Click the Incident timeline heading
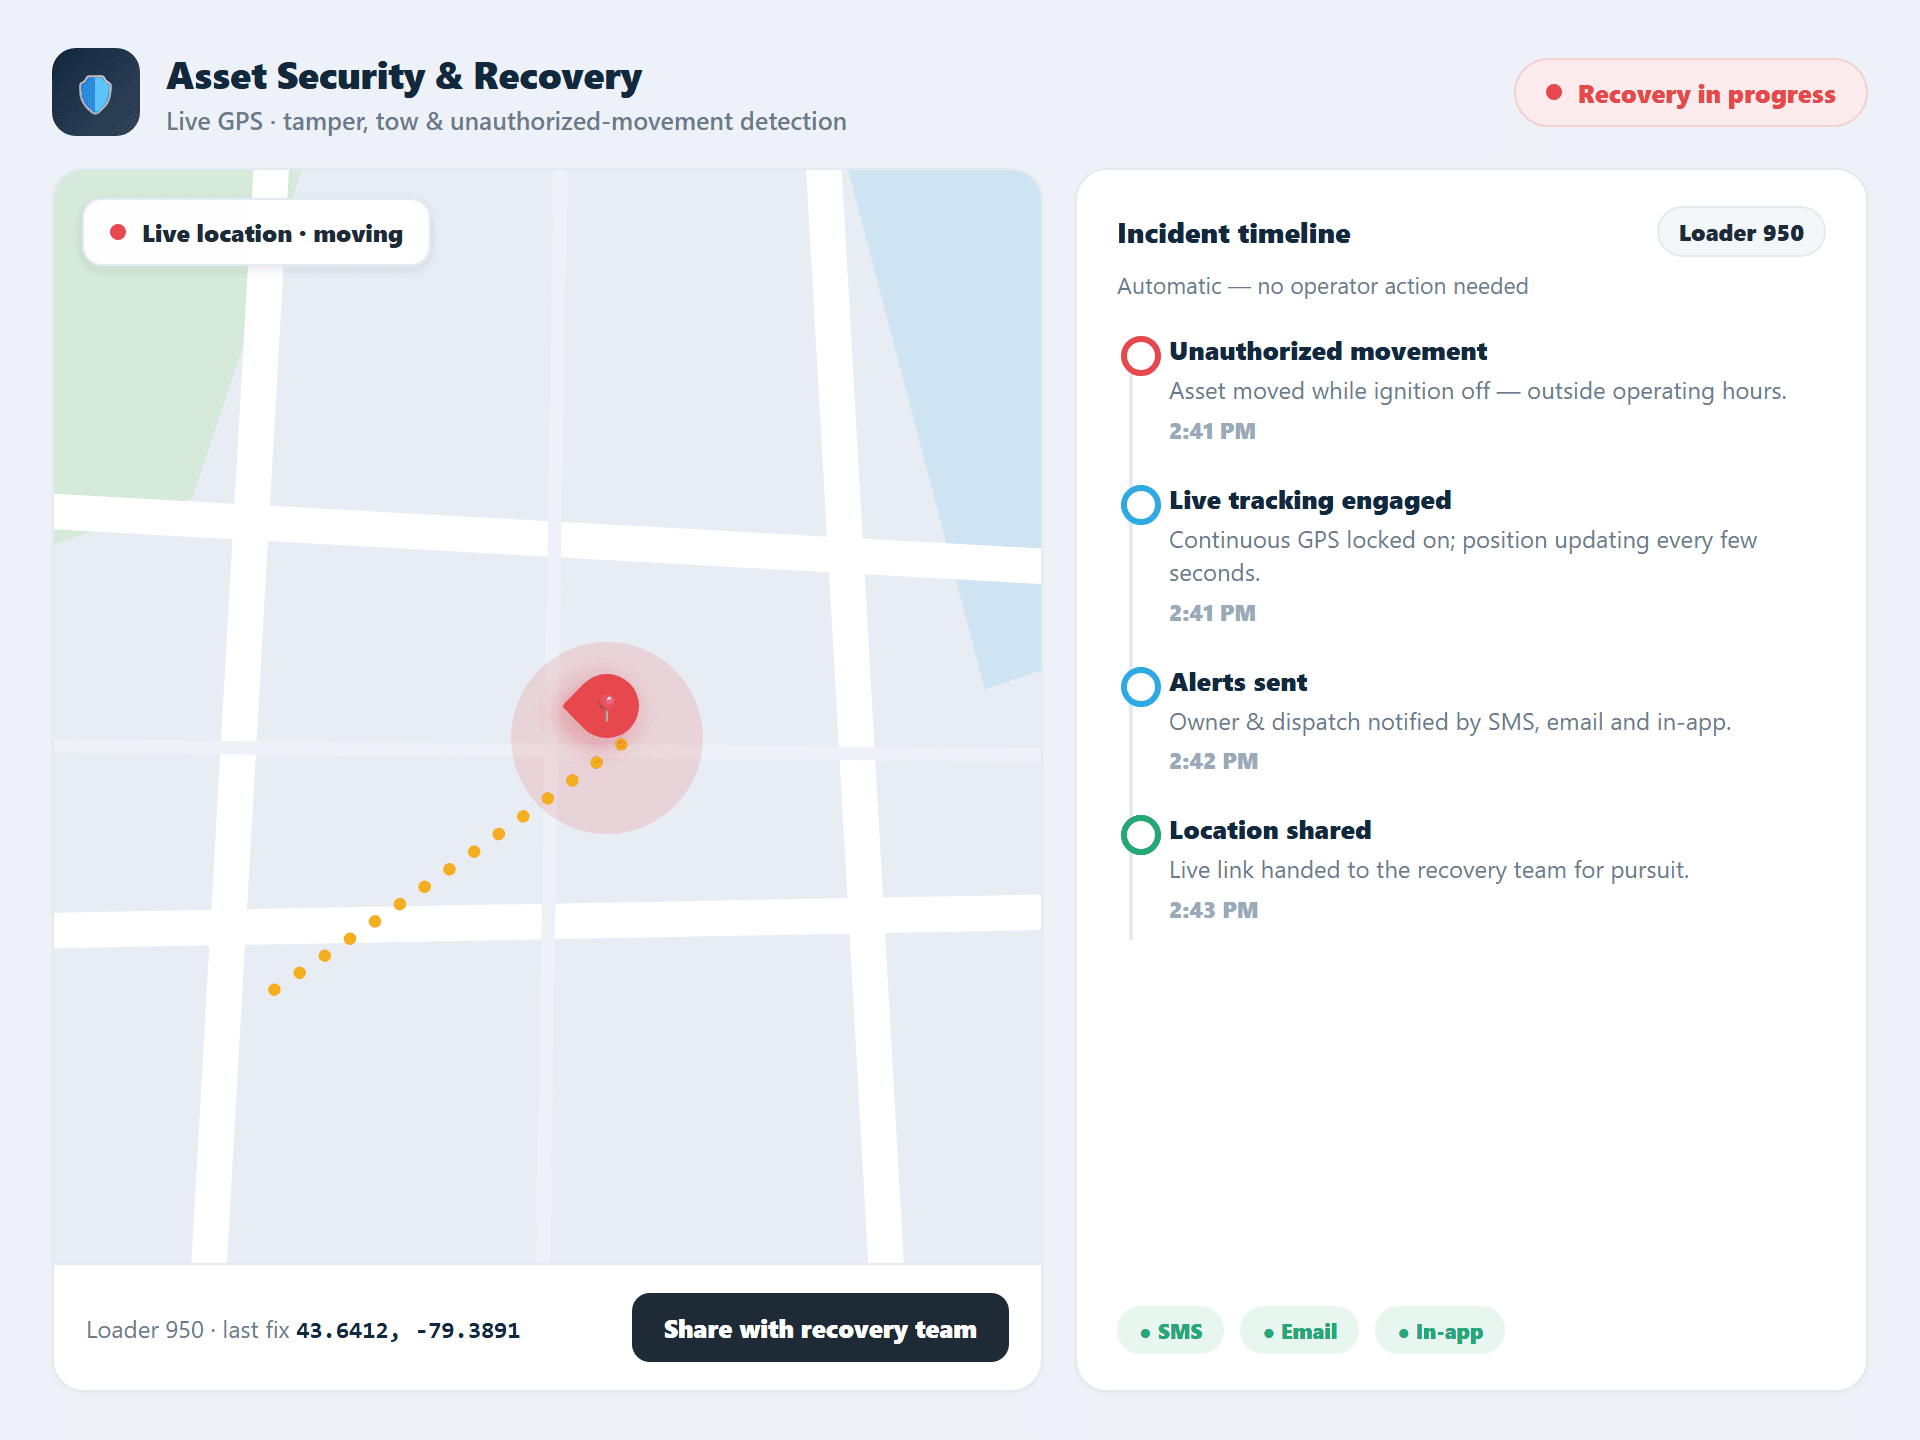The width and height of the screenshot is (1920, 1440). click(x=1233, y=233)
